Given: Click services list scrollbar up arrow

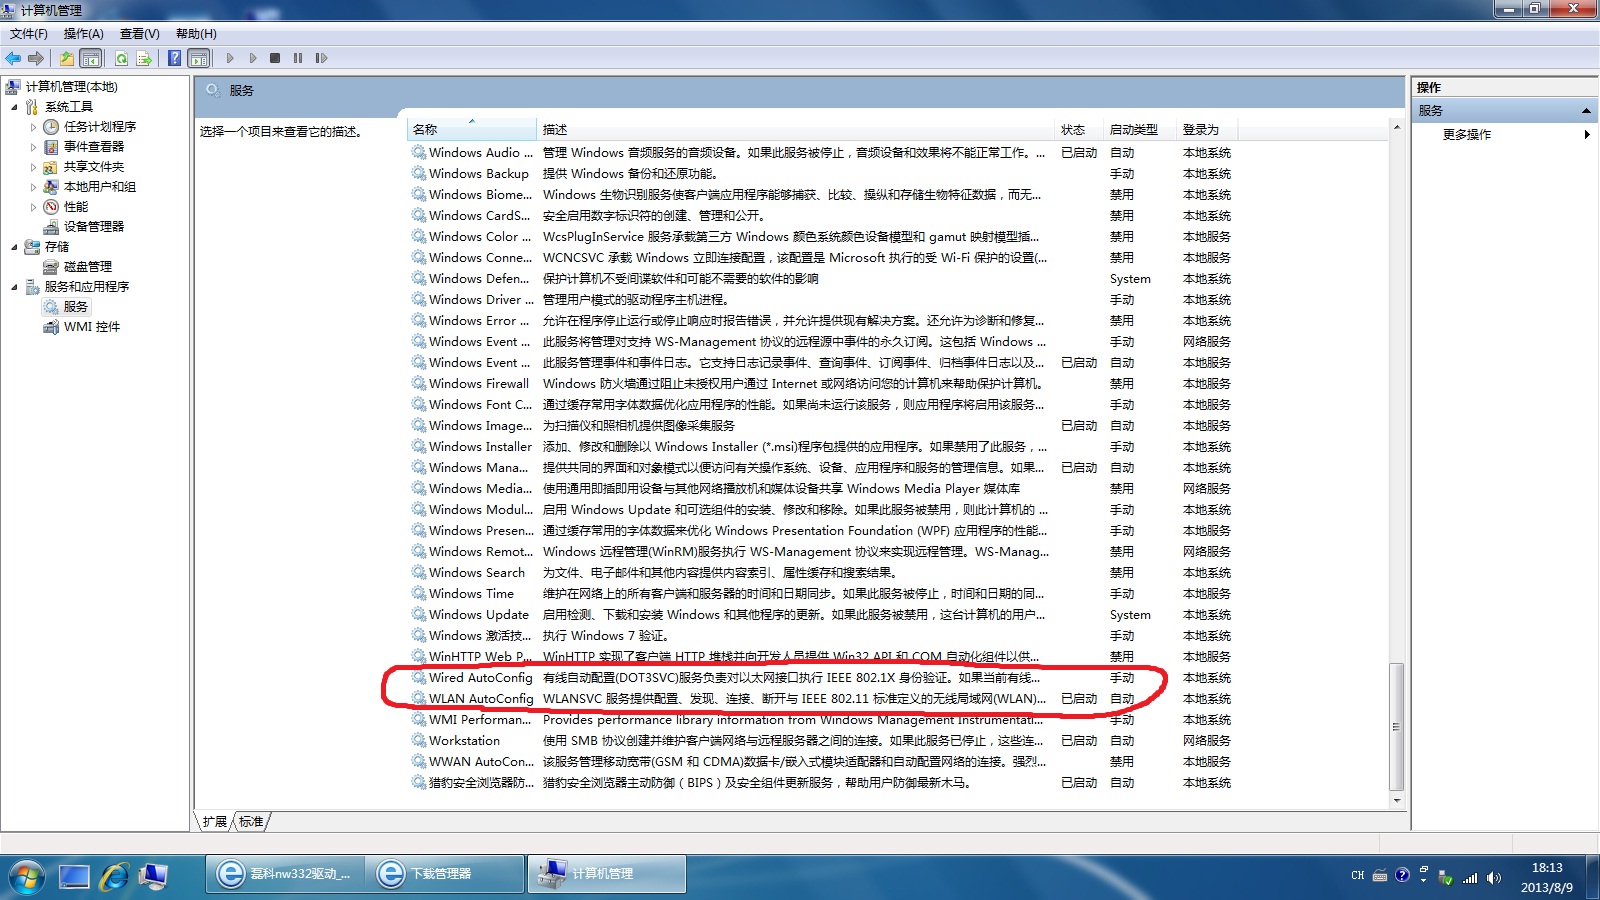Looking at the screenshot, I should (1396, 128).
